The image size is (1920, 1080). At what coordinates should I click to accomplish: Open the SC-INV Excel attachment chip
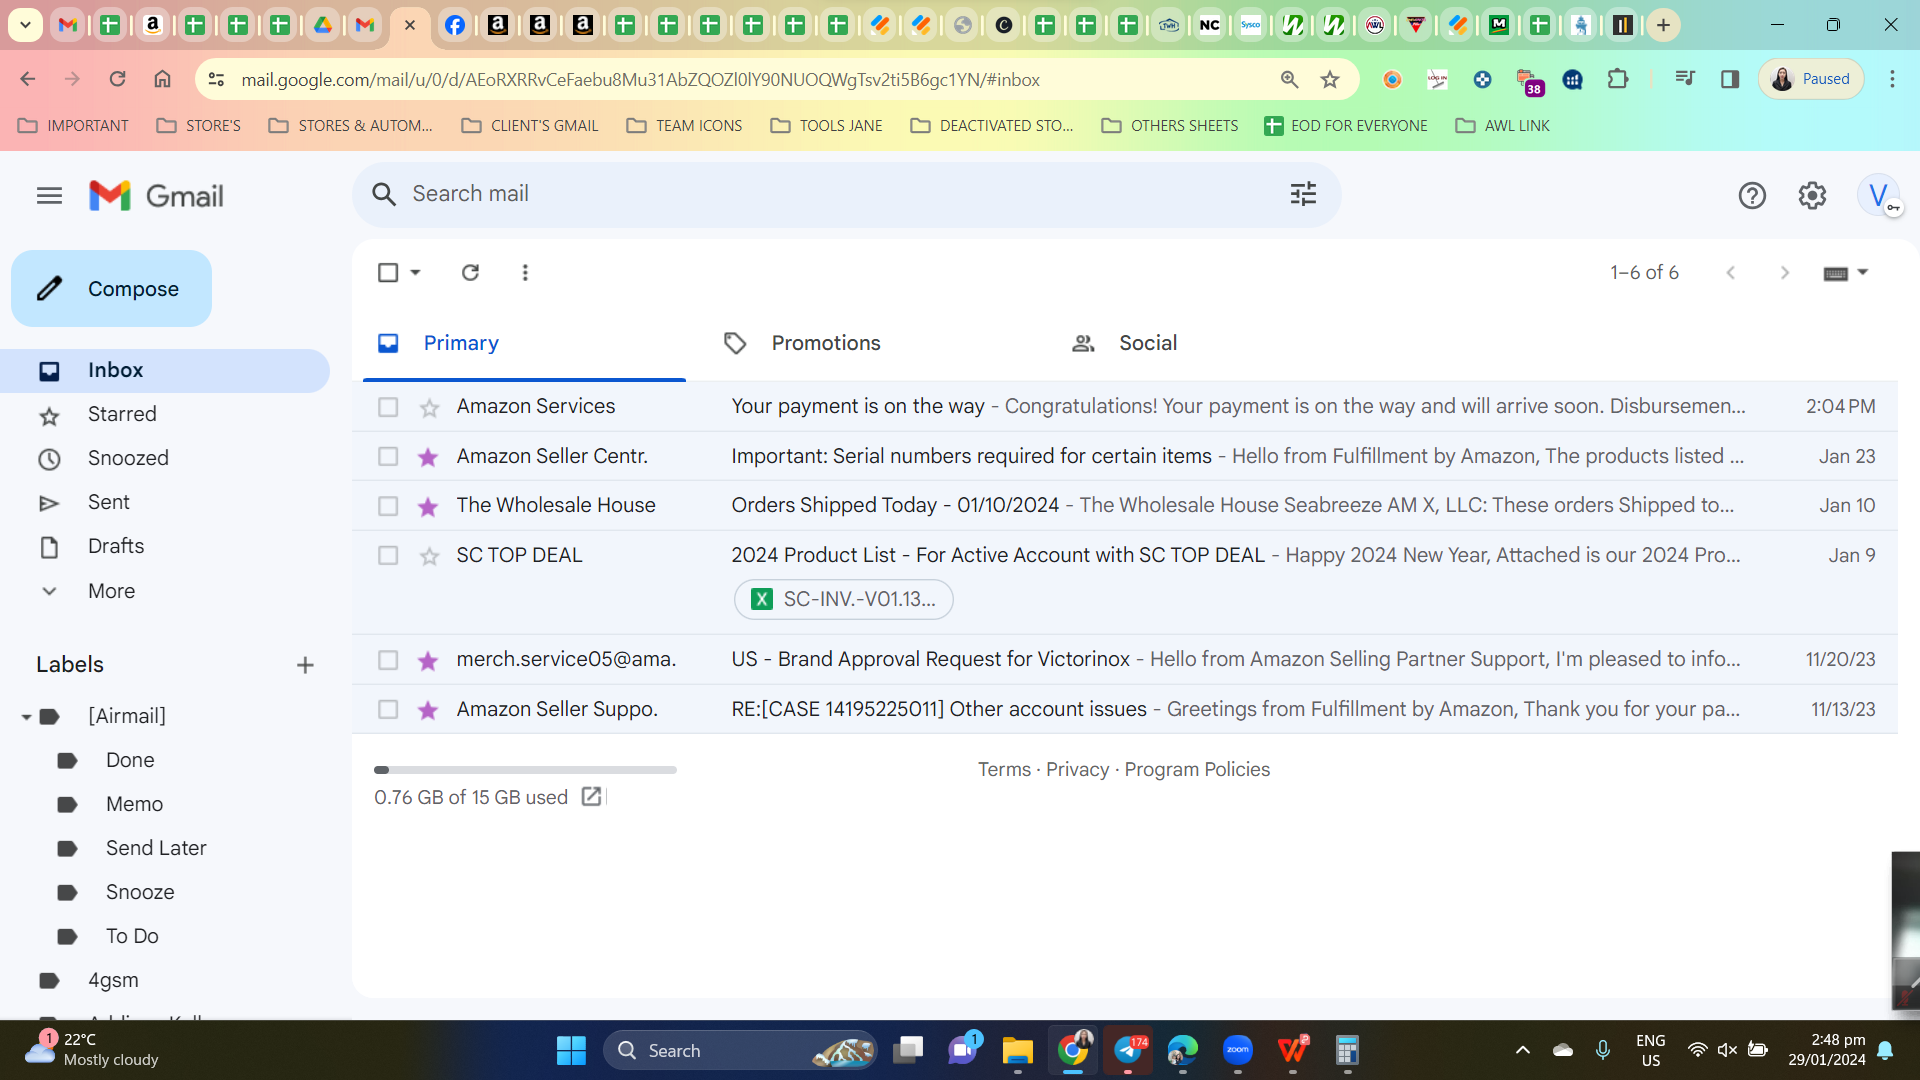(x=844, y=600)
